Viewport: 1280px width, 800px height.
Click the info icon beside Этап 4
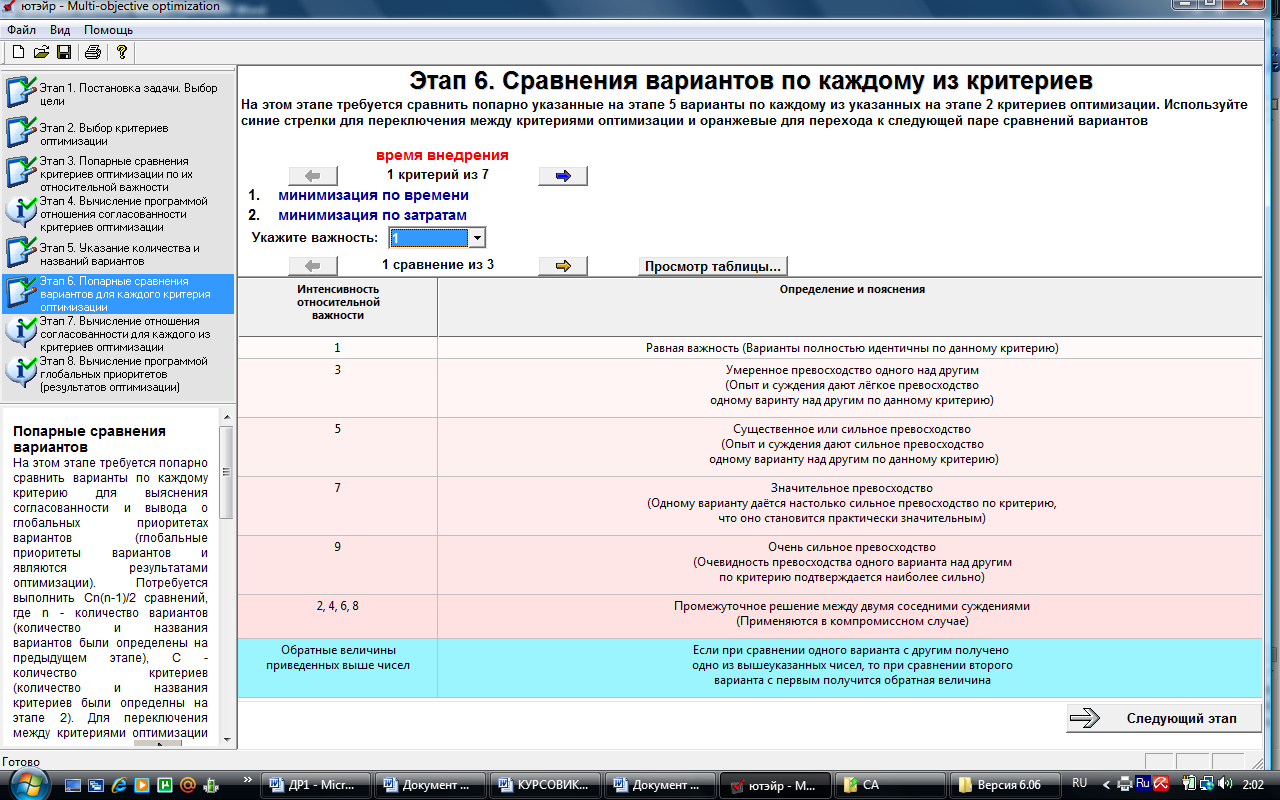click(21, 211)
